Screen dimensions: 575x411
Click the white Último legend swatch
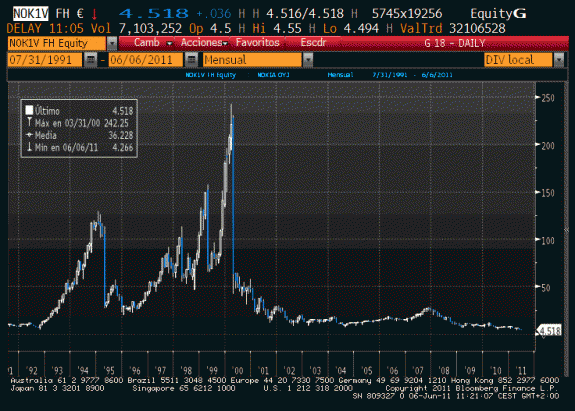point(29,110)
